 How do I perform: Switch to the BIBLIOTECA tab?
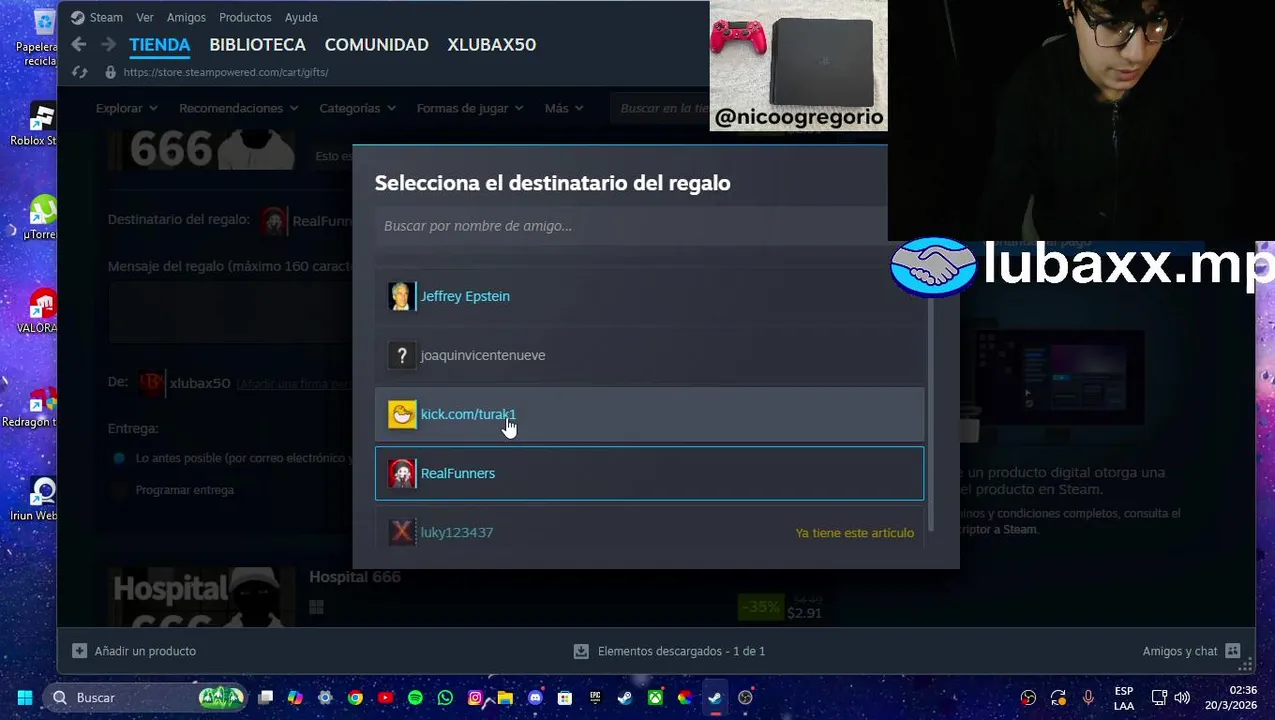point(257,45)
